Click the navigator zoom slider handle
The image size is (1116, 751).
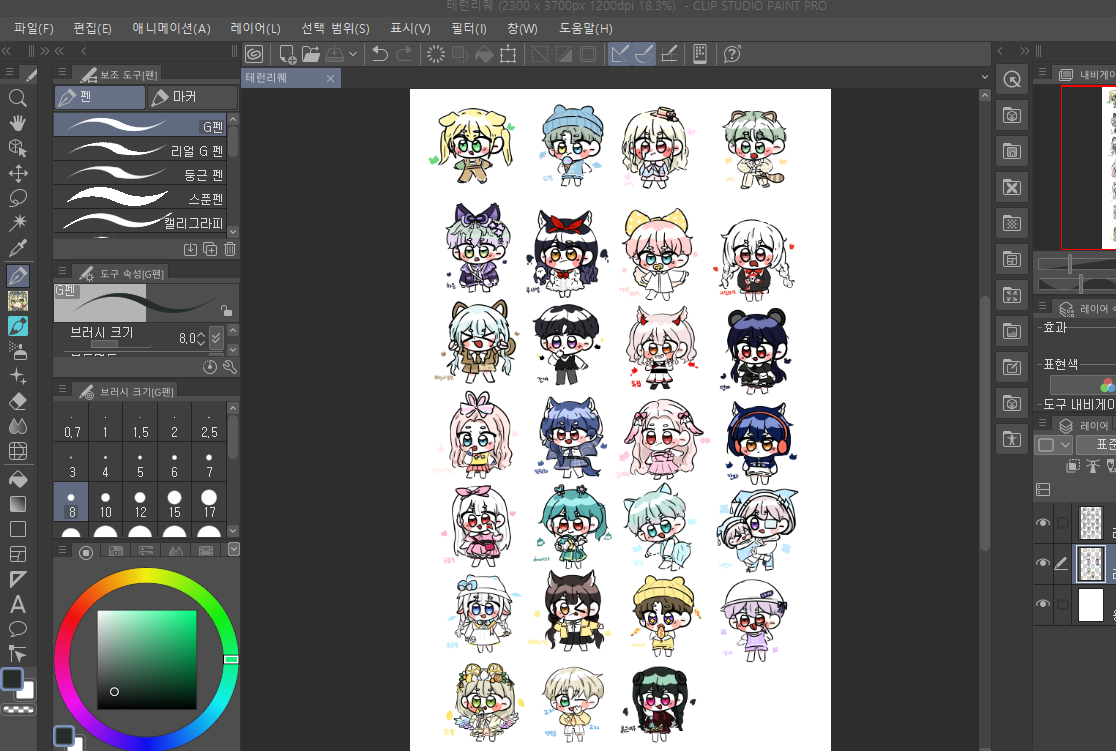click(1070, 264)
